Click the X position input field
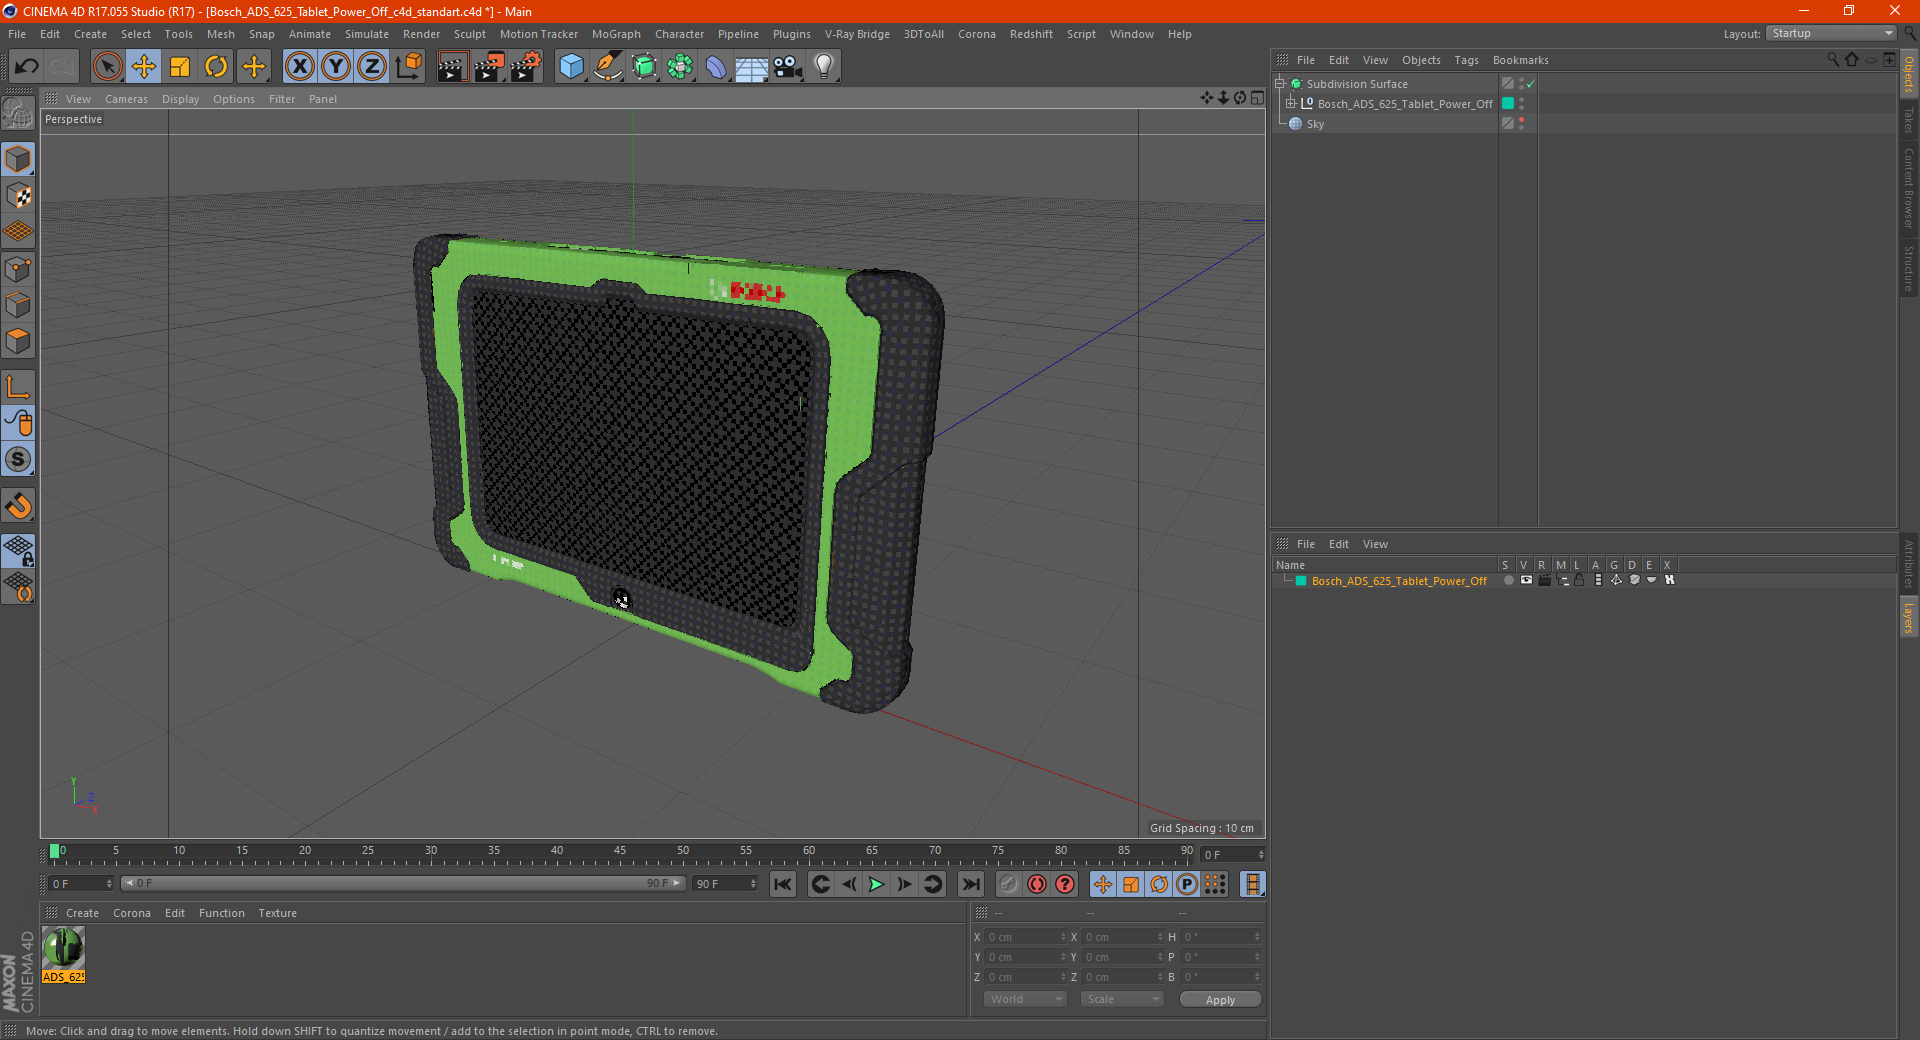 [x=1027, y=937]
